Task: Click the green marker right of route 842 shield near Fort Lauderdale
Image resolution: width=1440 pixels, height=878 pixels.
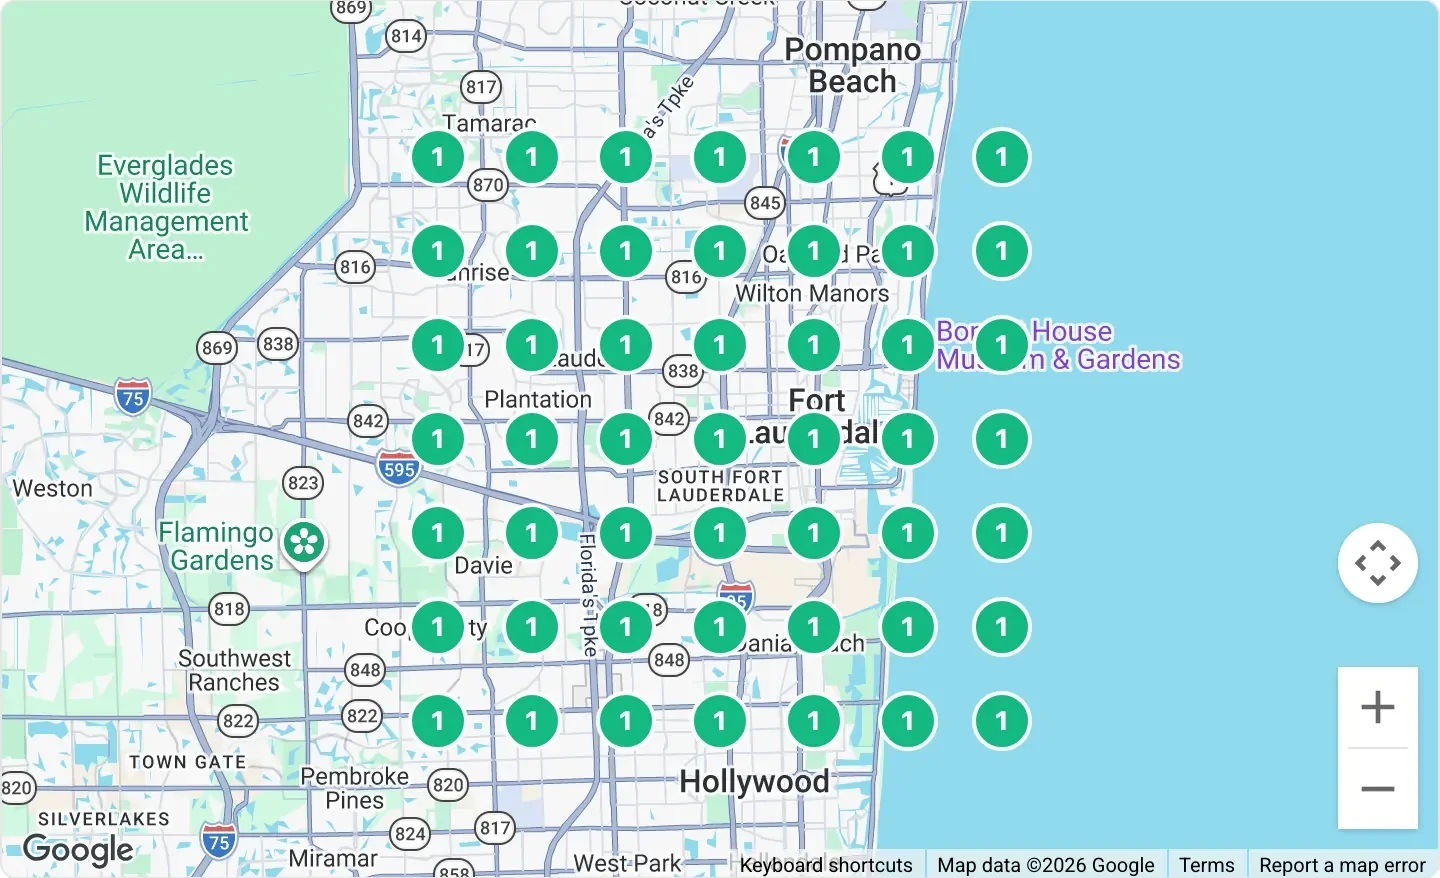Action: 719,439
